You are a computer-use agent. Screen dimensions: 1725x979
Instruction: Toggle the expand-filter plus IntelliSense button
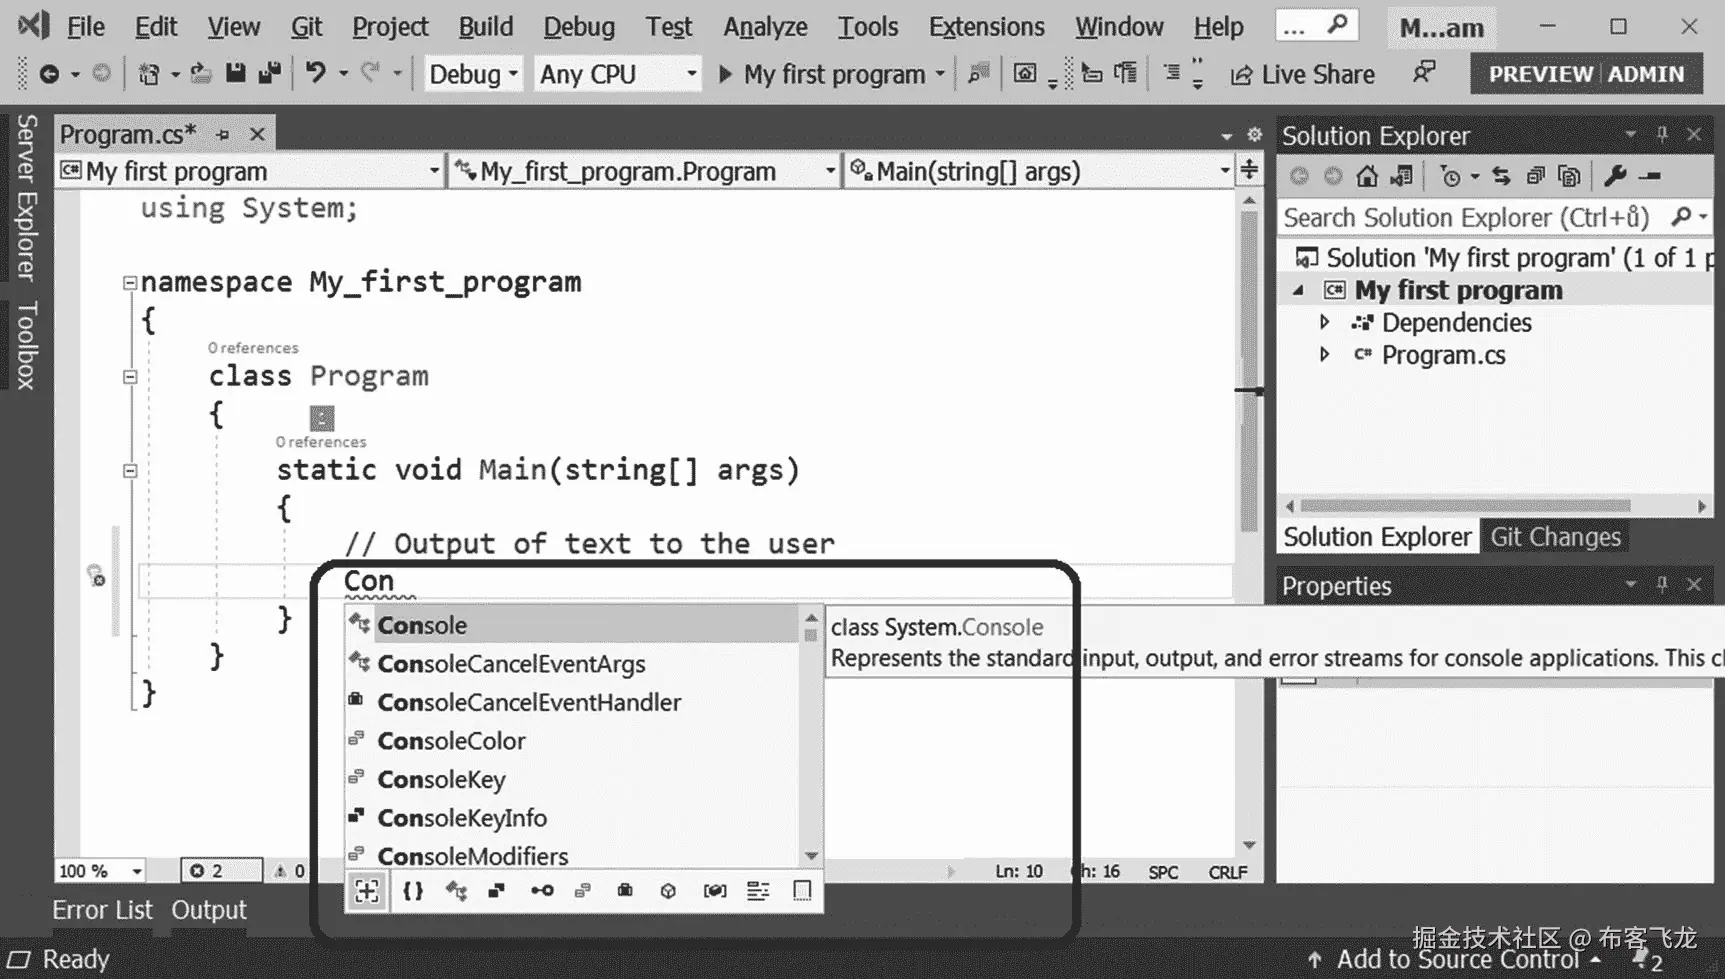(367, 890)
